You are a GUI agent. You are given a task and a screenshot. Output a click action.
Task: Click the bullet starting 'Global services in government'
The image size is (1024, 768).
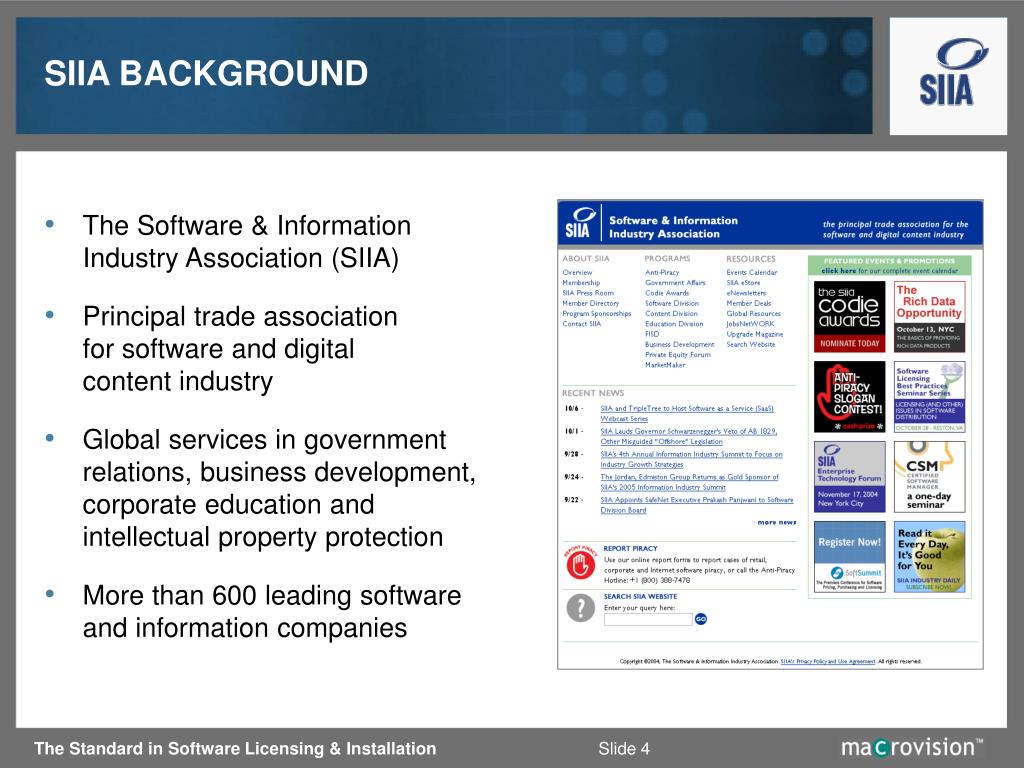tap(279, 488)
